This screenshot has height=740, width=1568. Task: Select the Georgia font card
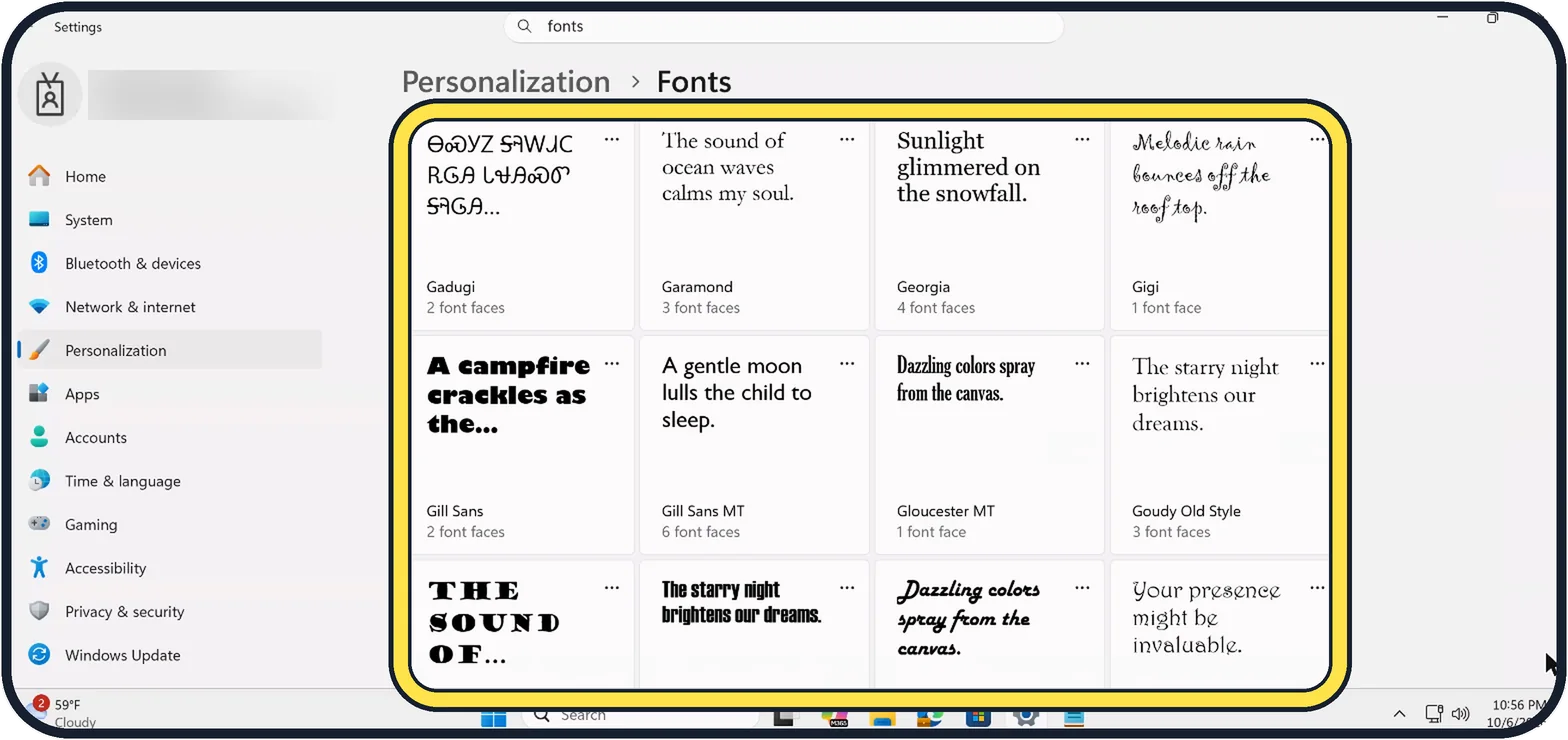990,225
